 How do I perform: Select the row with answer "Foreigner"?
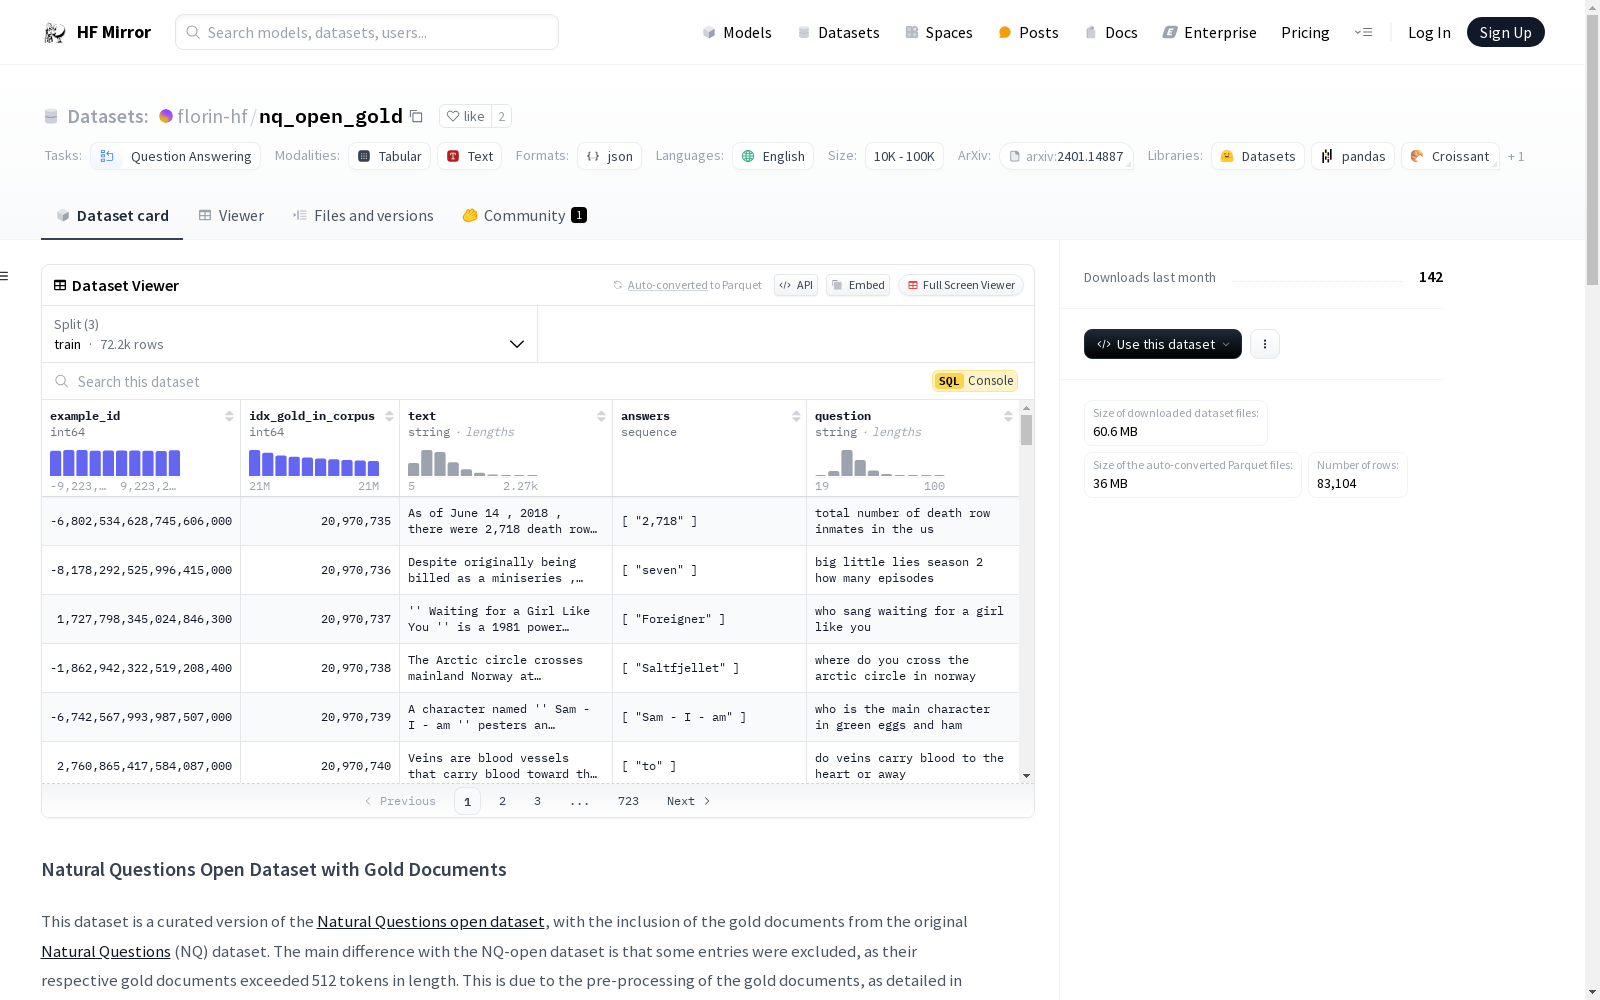click(530, 619)
